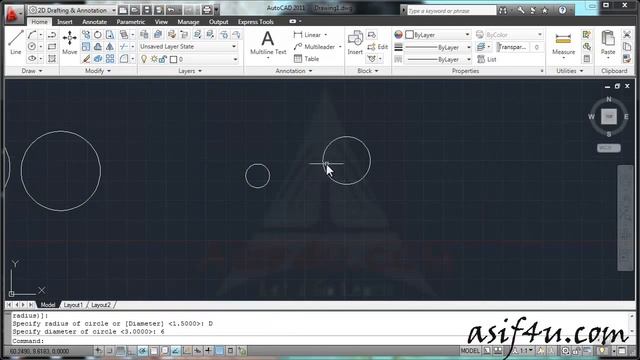Click the Array tool icon
The height and width of the screenshot is (360, 640).
(110, 59)
